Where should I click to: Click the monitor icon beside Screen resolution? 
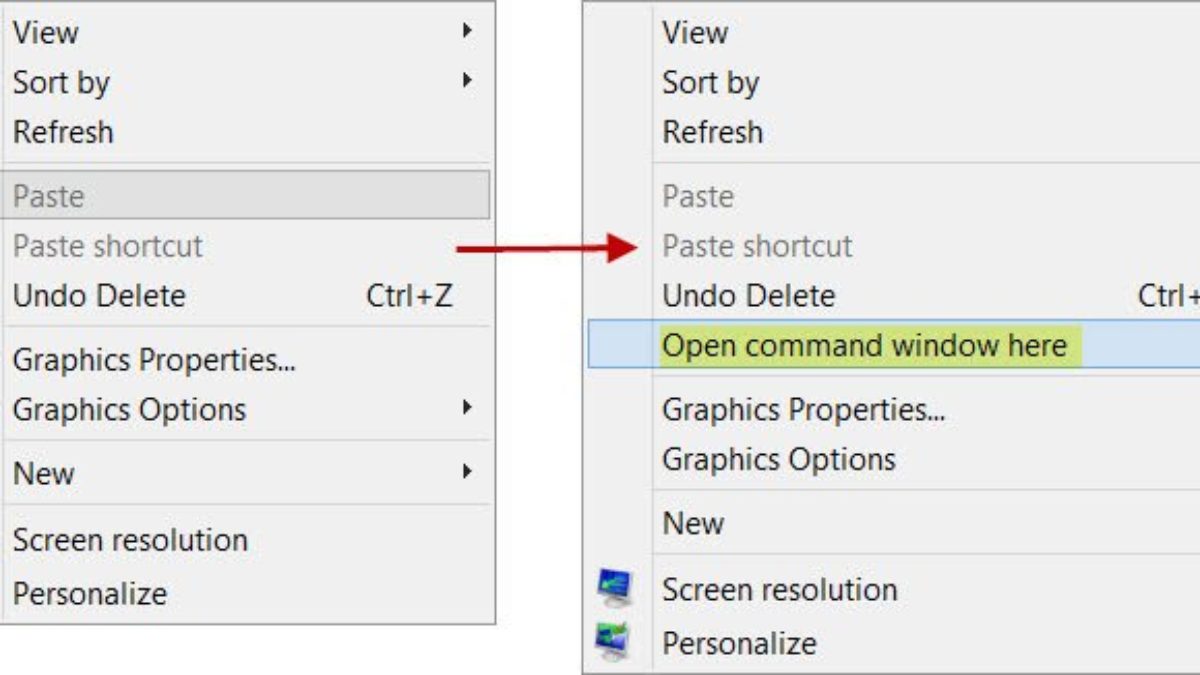click(614, 588)
